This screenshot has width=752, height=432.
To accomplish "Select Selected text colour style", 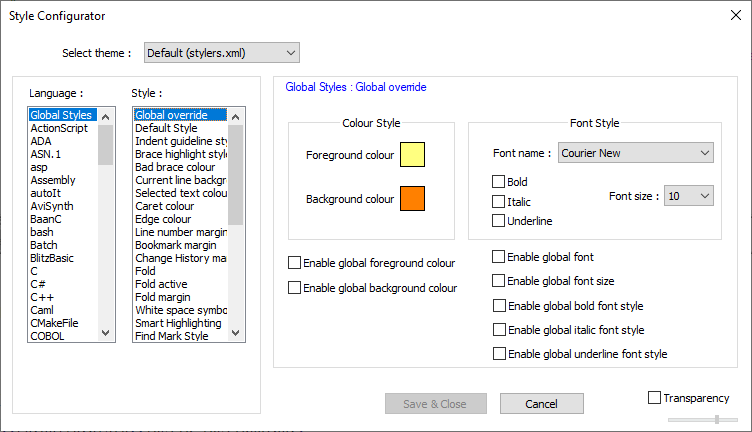I will [x=180, y=193].
